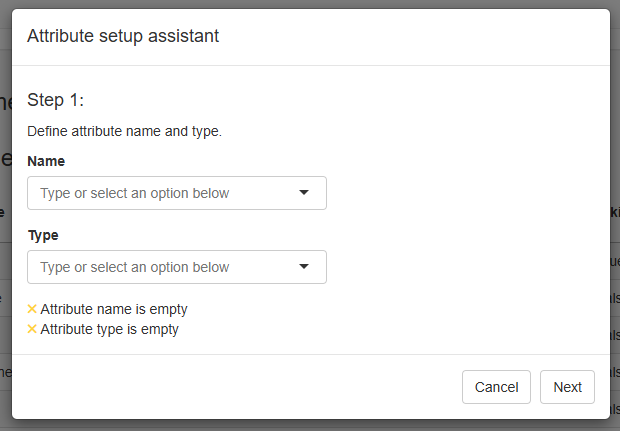This screenshot has width=620, height=431.
Task: Click the bold 'Type' field label
Action: pyautogui.click(x=43, y=235)
